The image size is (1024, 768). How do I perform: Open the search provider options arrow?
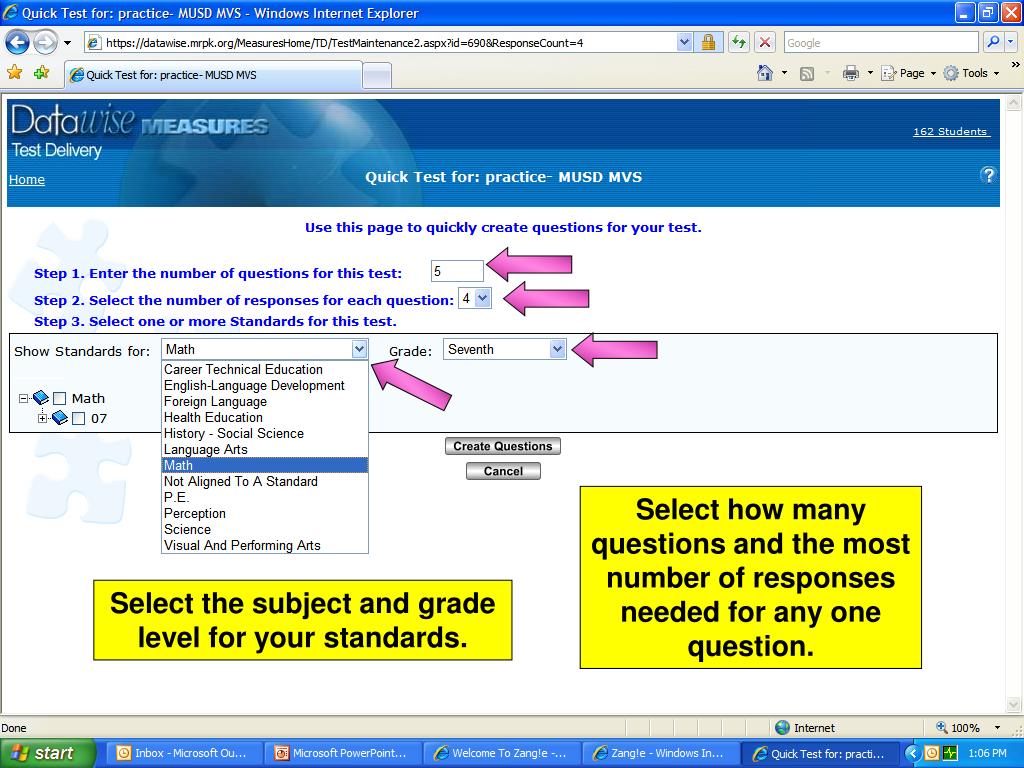pos(1010,42)
